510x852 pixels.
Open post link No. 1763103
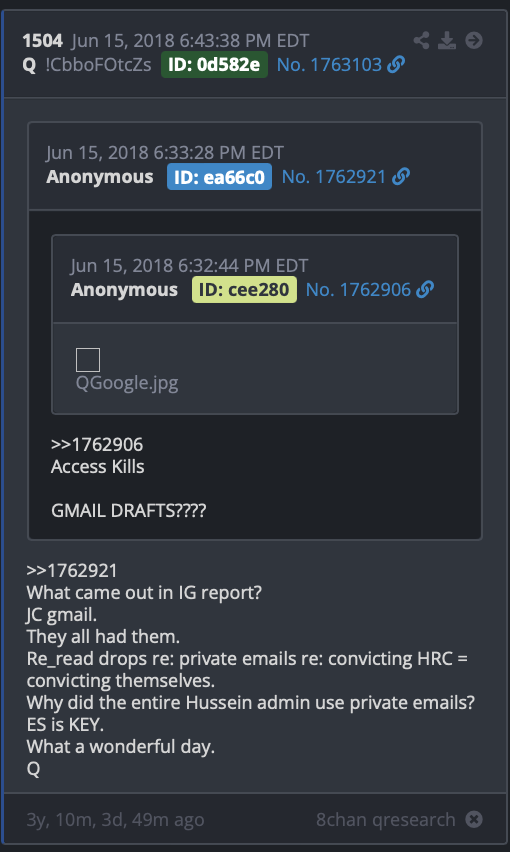[330, 65]
